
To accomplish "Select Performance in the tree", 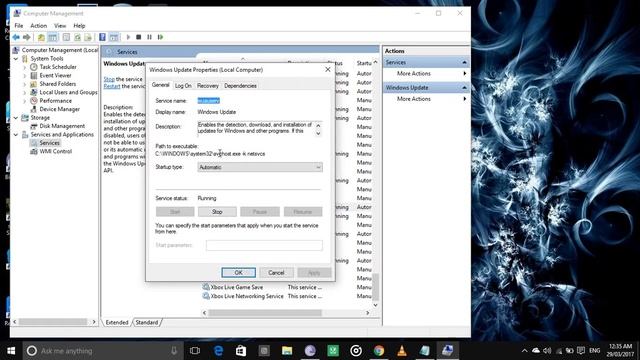I will pyautogui.click(x=56, y=101).
